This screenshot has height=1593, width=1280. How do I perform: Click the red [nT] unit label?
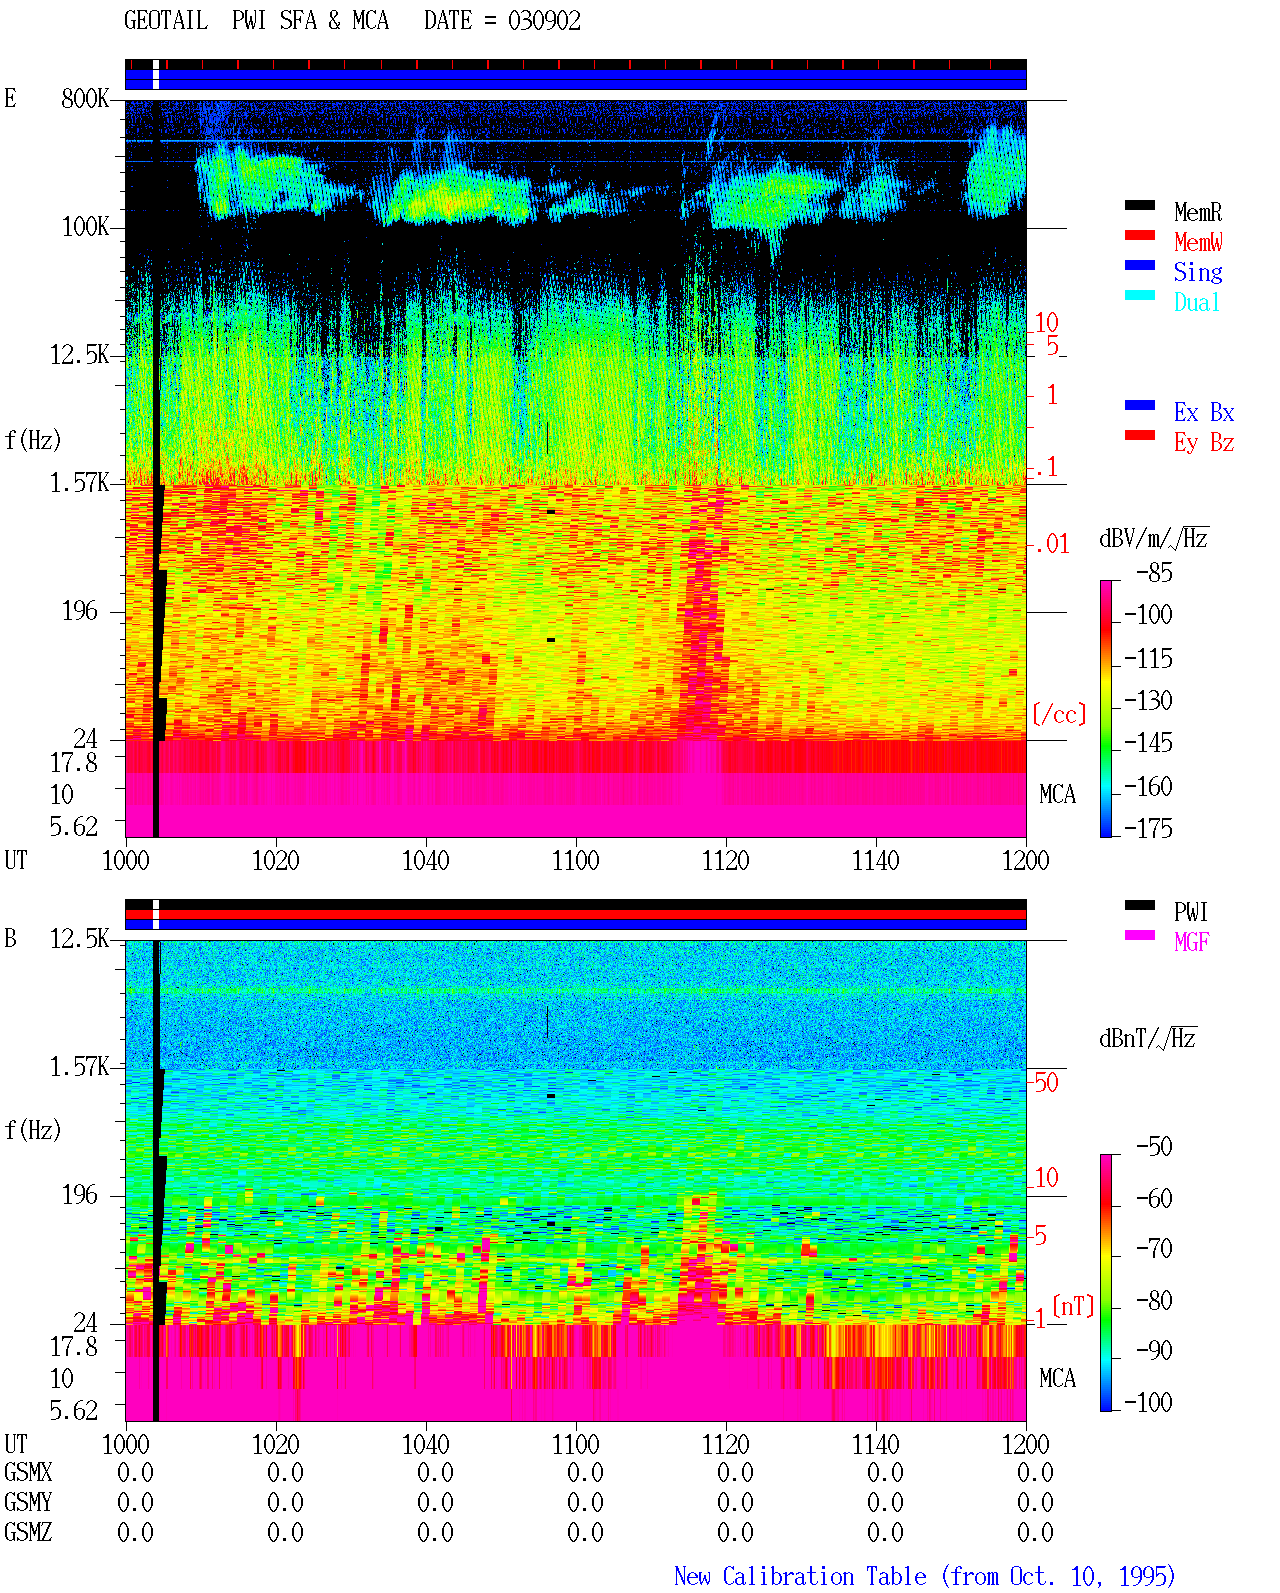(x=1073, y=1306)
